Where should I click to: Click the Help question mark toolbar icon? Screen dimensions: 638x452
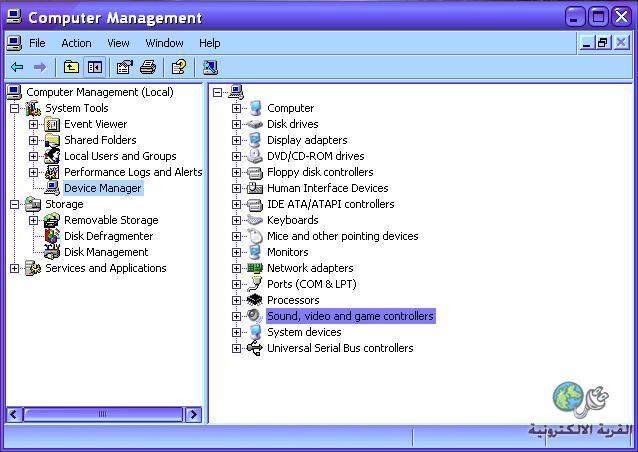point(179,67)
